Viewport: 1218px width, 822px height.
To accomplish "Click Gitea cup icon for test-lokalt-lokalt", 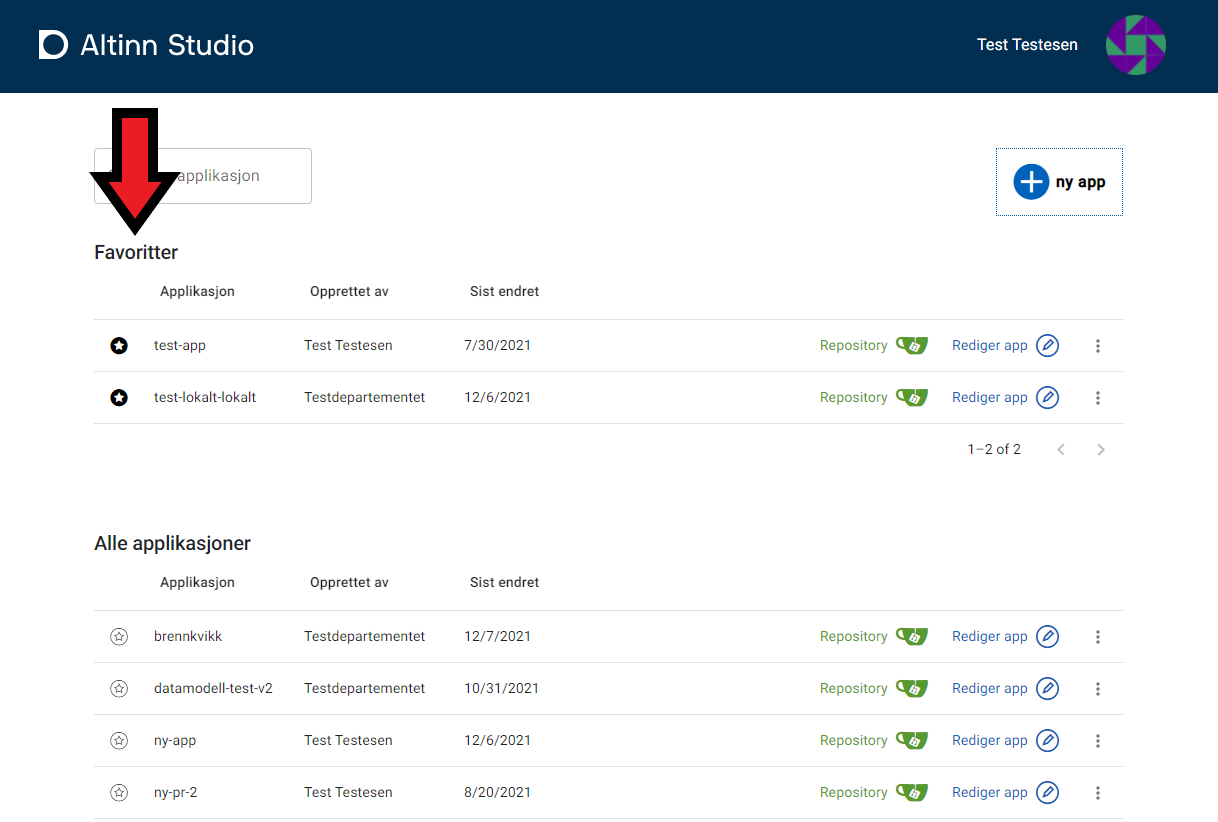I will (911, 397).
